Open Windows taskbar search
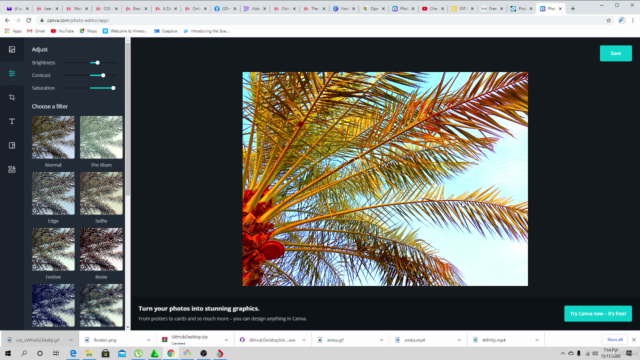The height and width of the screenshot is (360, 640). coord(24,353)
